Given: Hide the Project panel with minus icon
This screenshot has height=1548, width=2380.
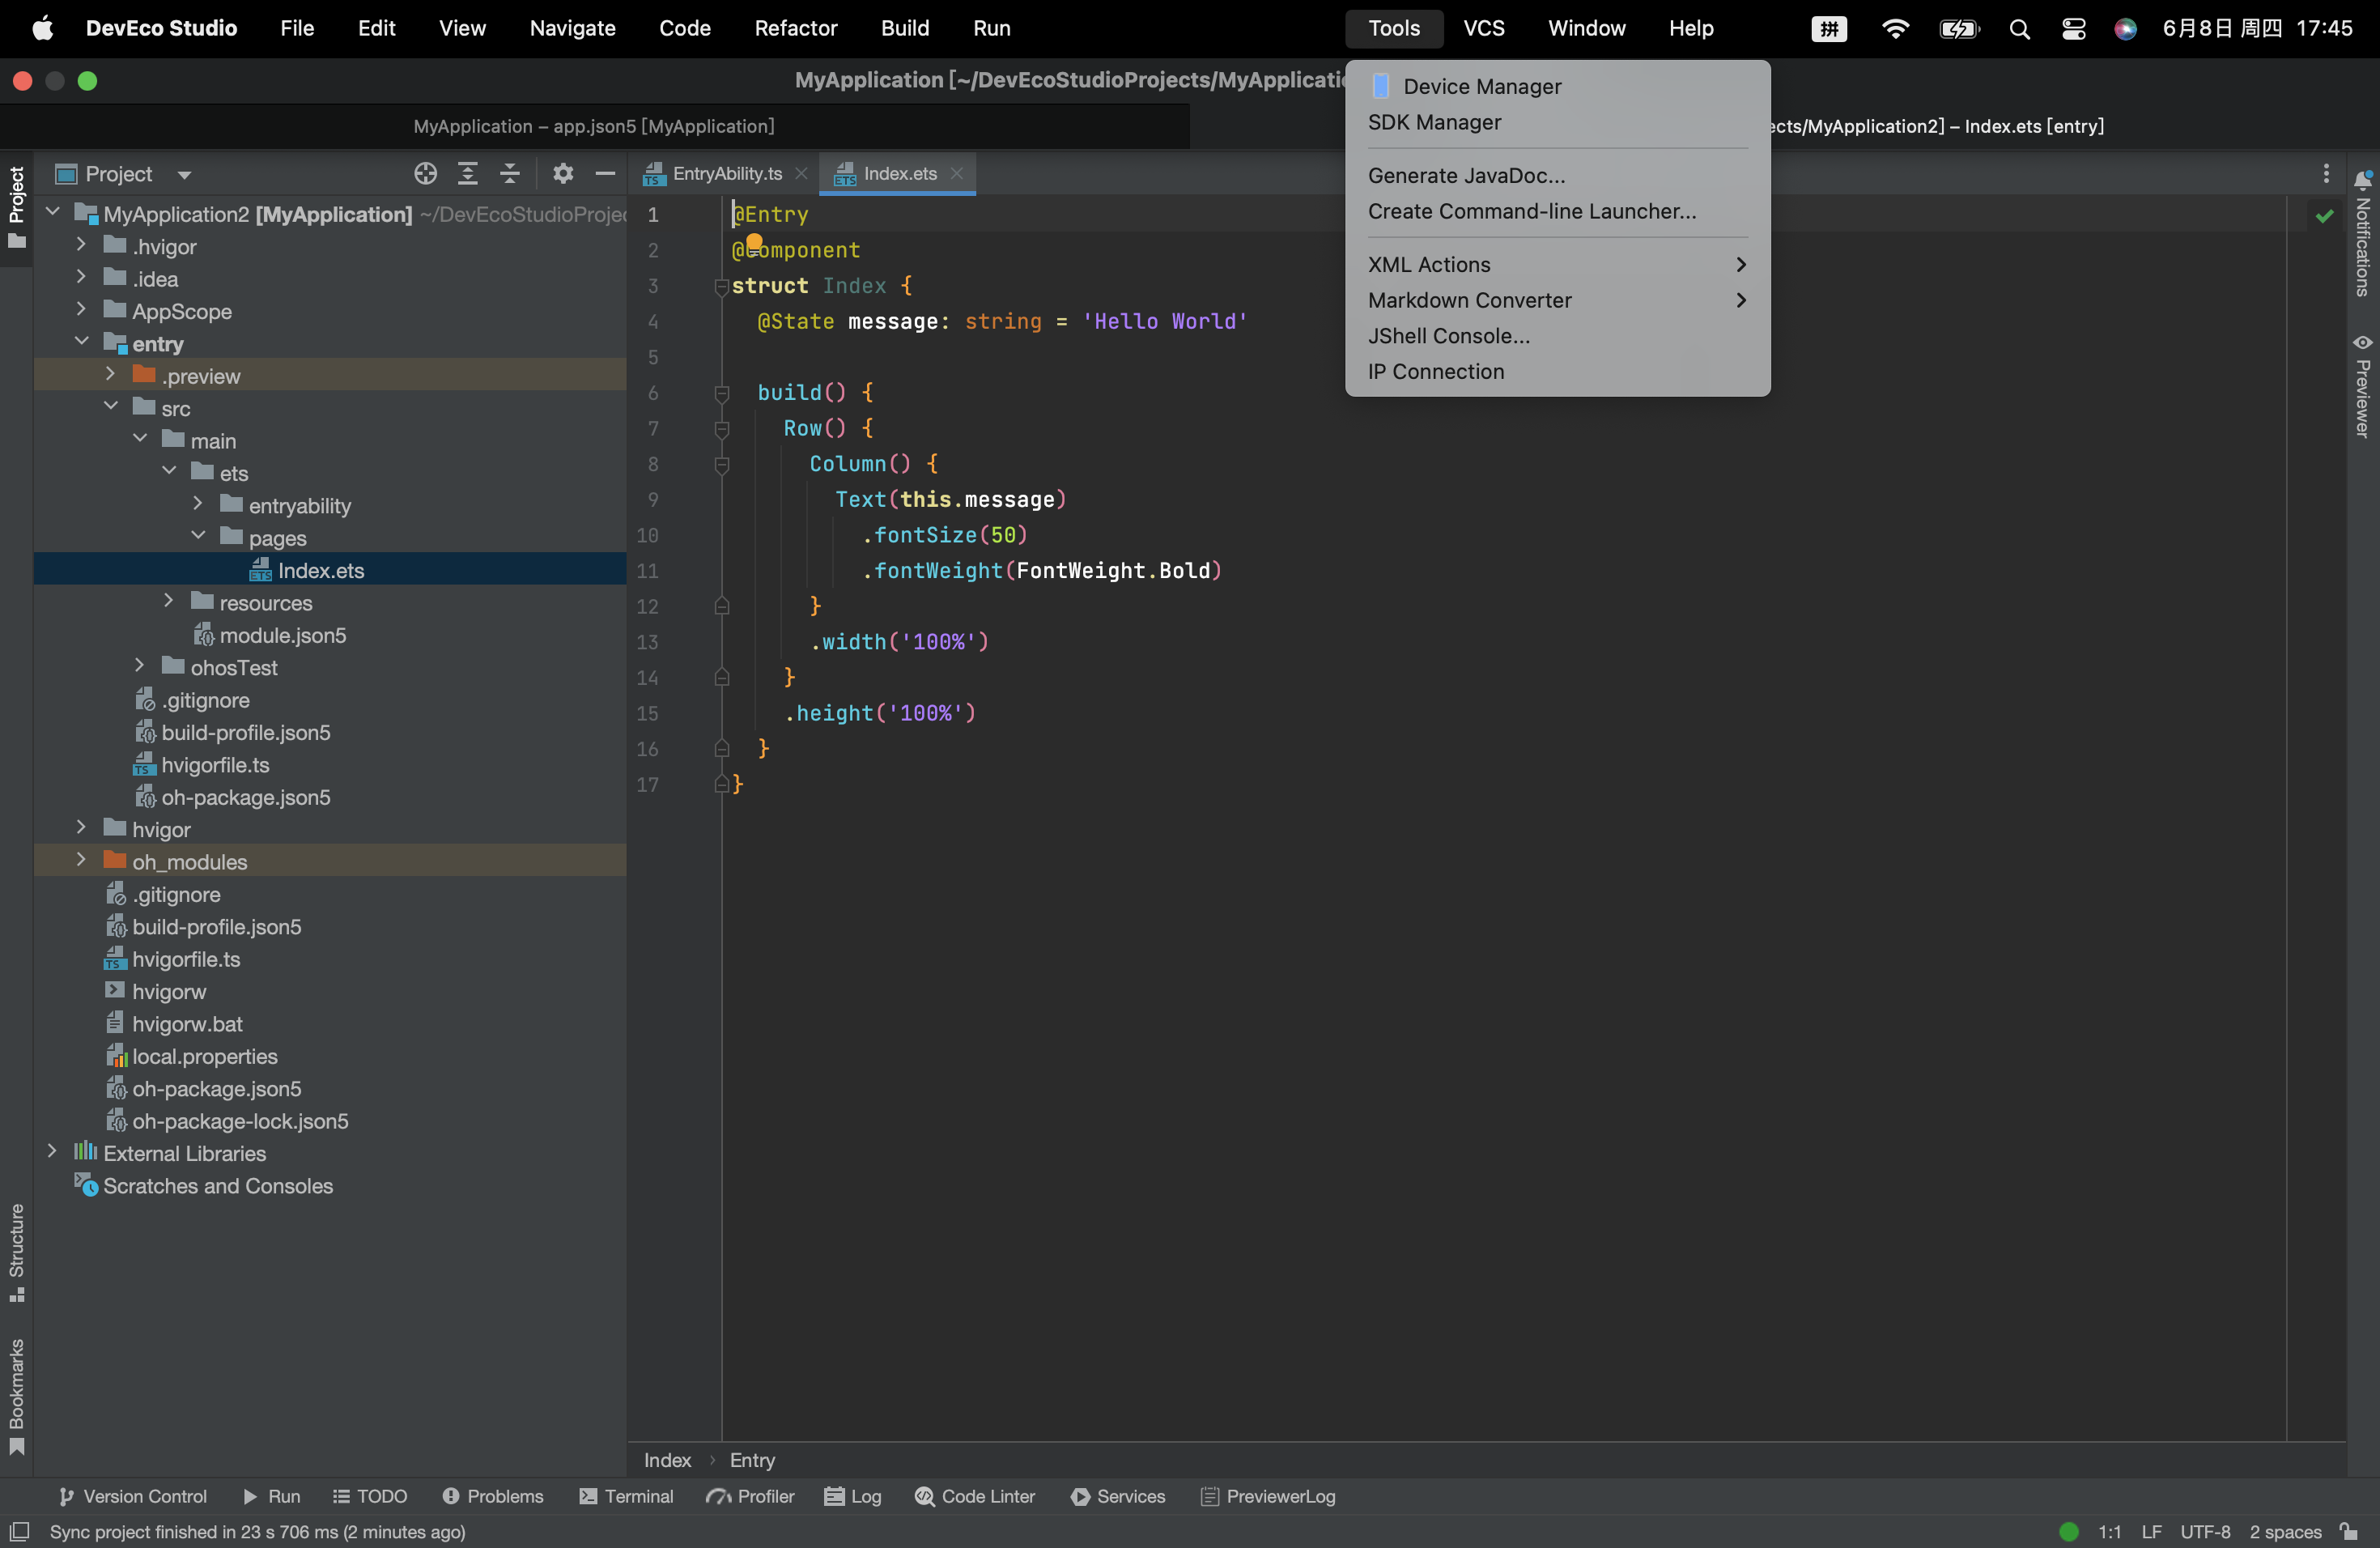Looking at the screenshot, I should pyautogui.click(x=605, y=174).
